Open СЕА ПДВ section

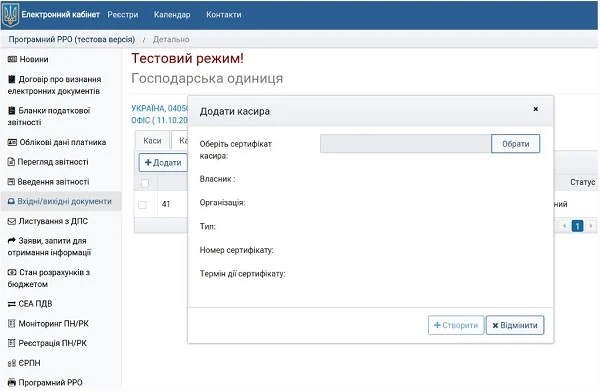35,304
